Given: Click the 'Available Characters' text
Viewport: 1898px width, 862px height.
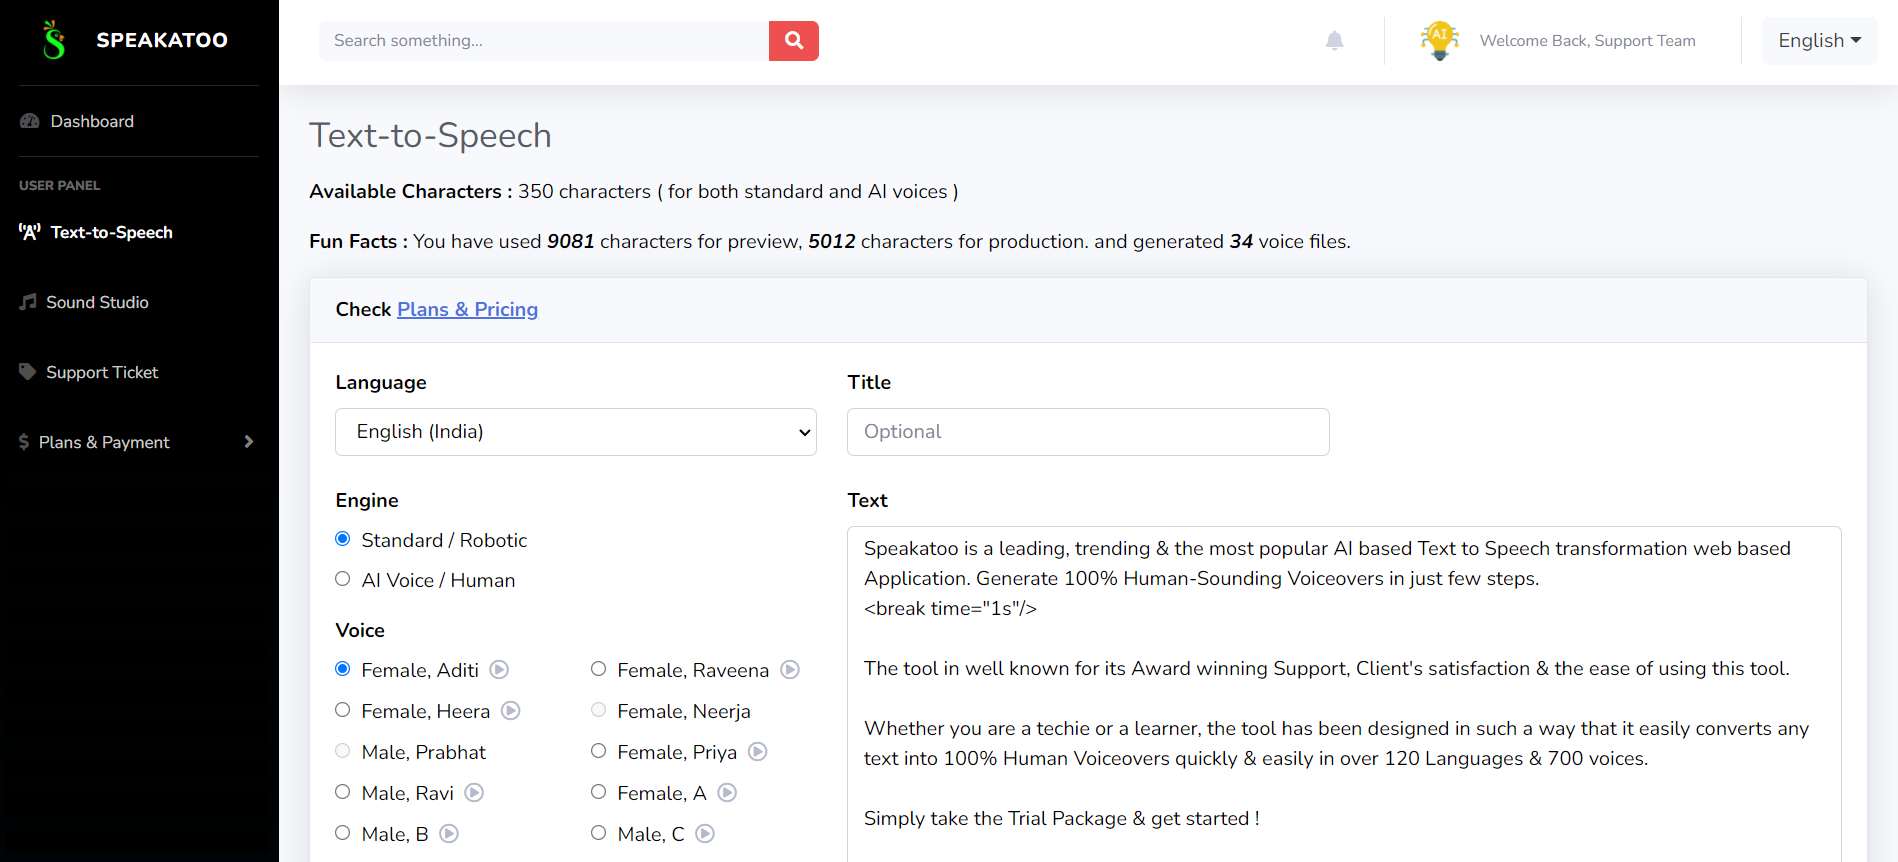Looking at the screenshot, I should click(x=411, y=191).
